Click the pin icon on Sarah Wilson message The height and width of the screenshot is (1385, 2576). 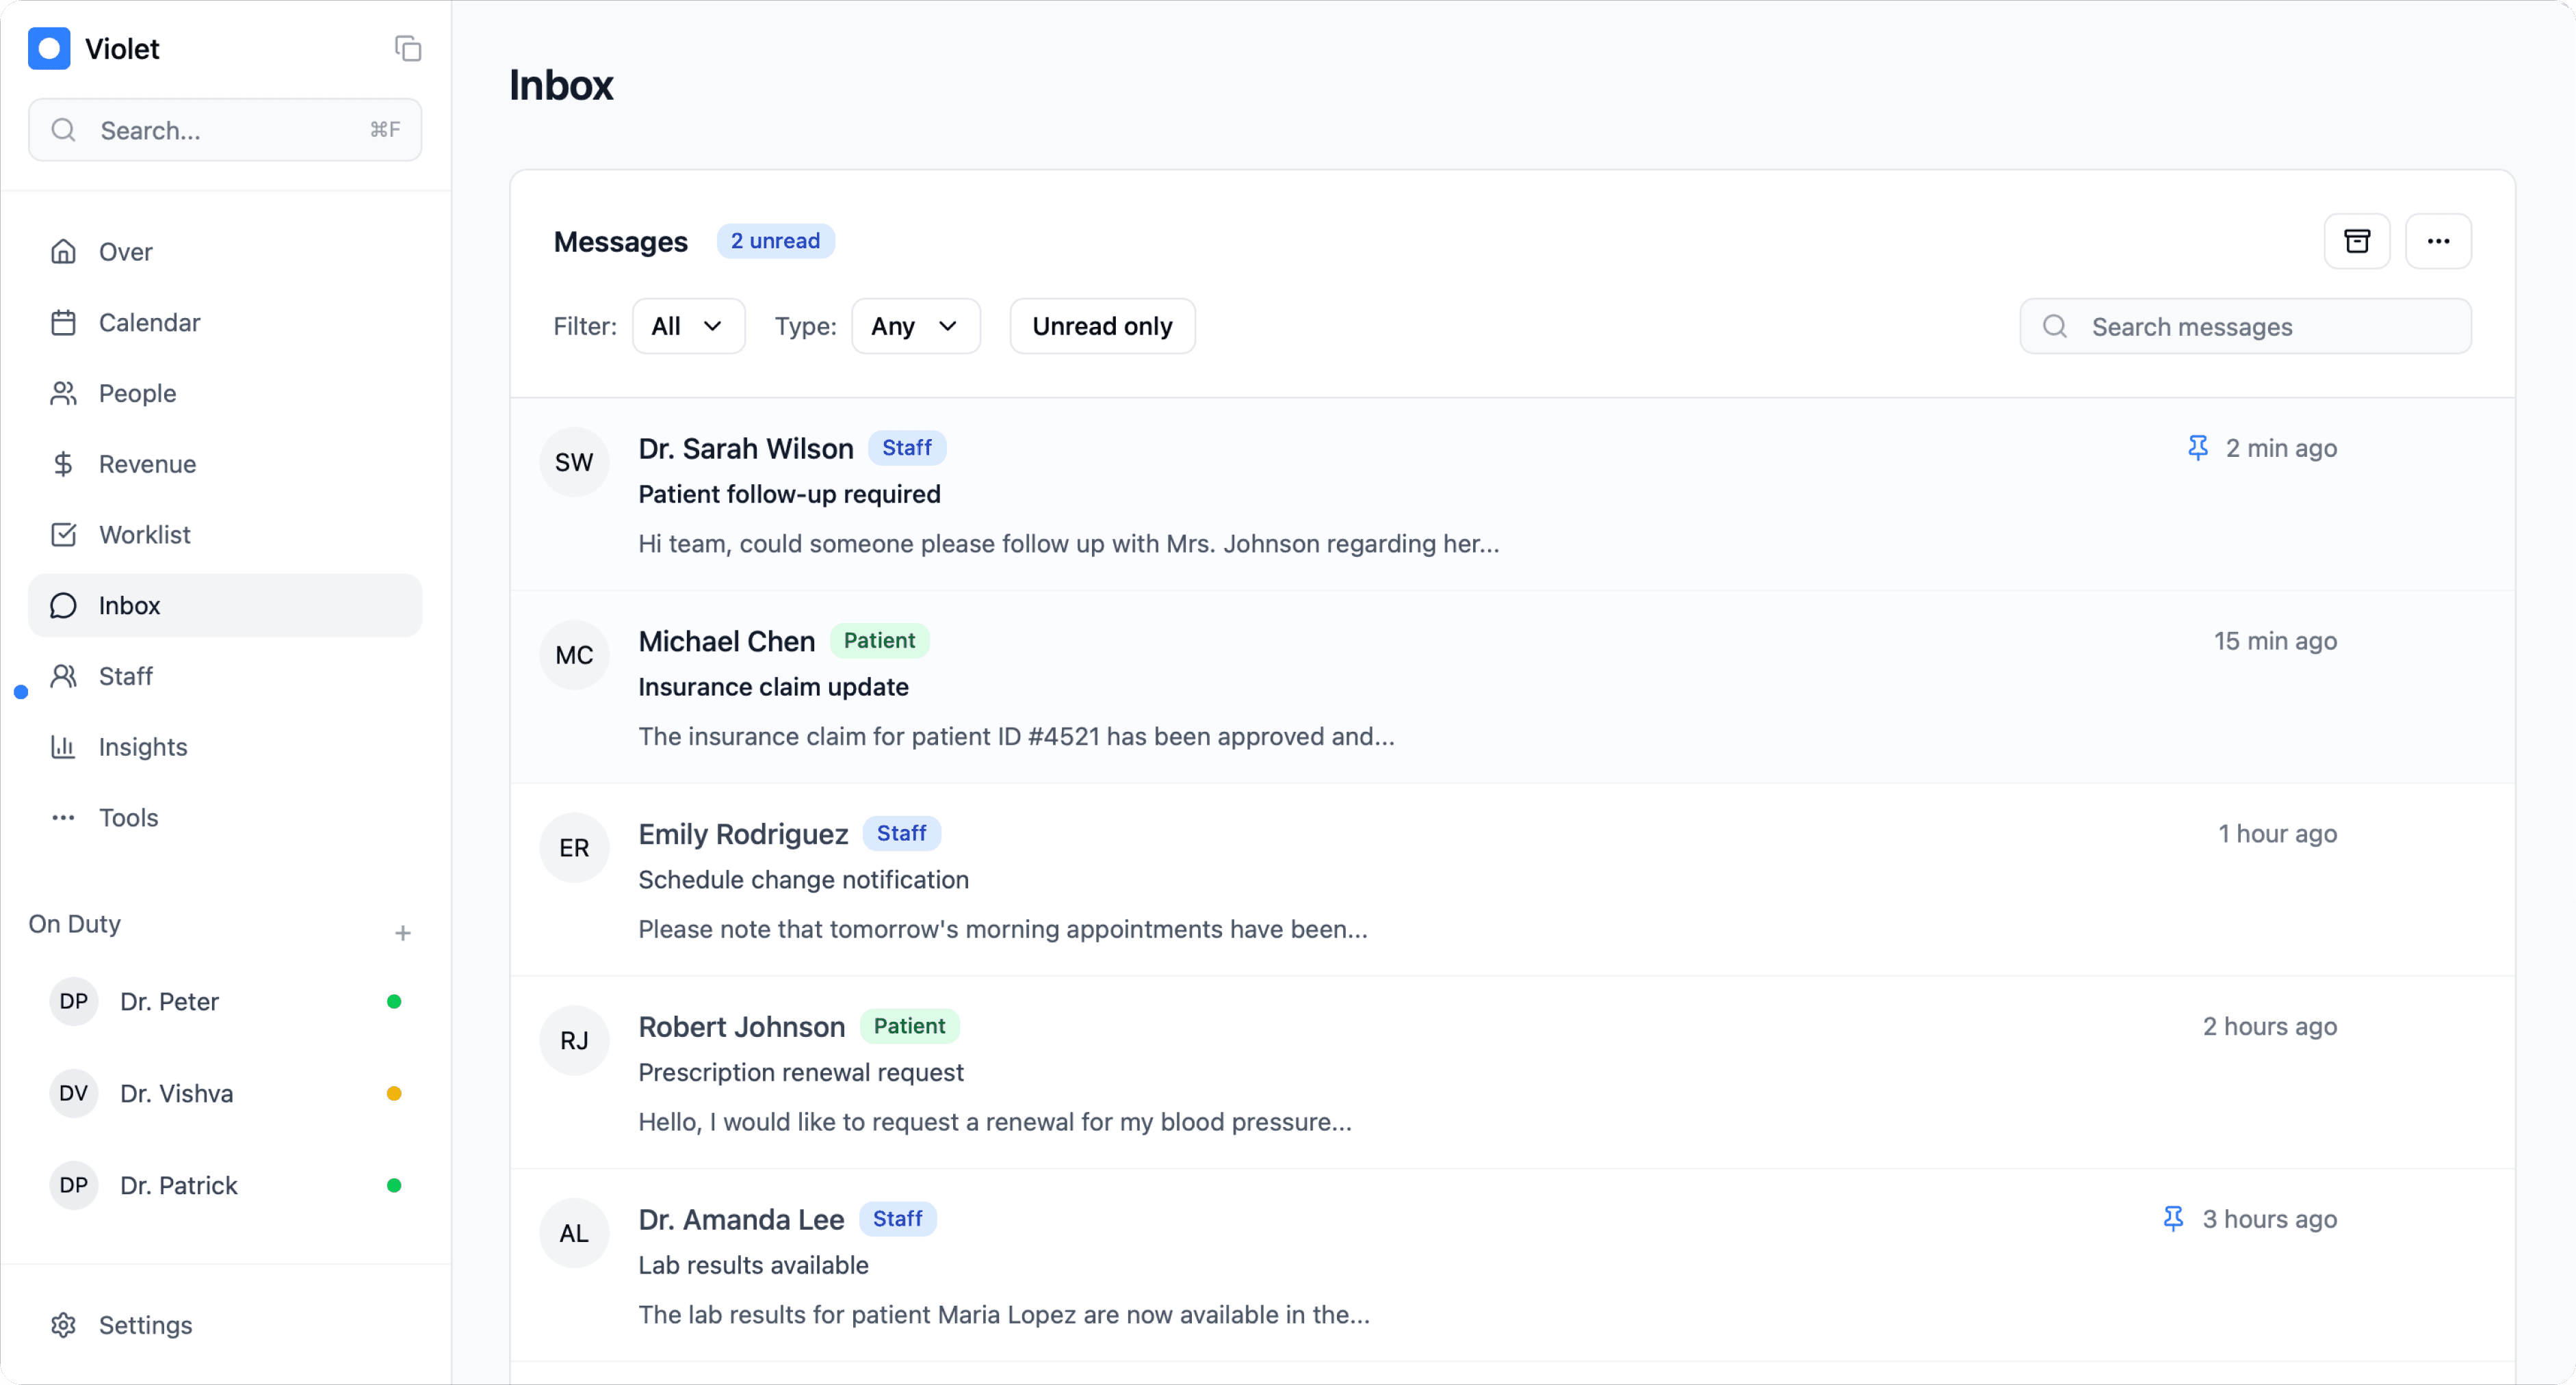pos(2197,448)
